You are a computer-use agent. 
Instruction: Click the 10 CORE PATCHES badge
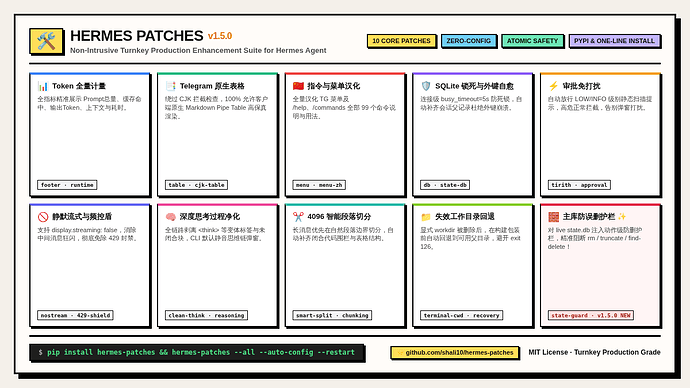(401, 41)
